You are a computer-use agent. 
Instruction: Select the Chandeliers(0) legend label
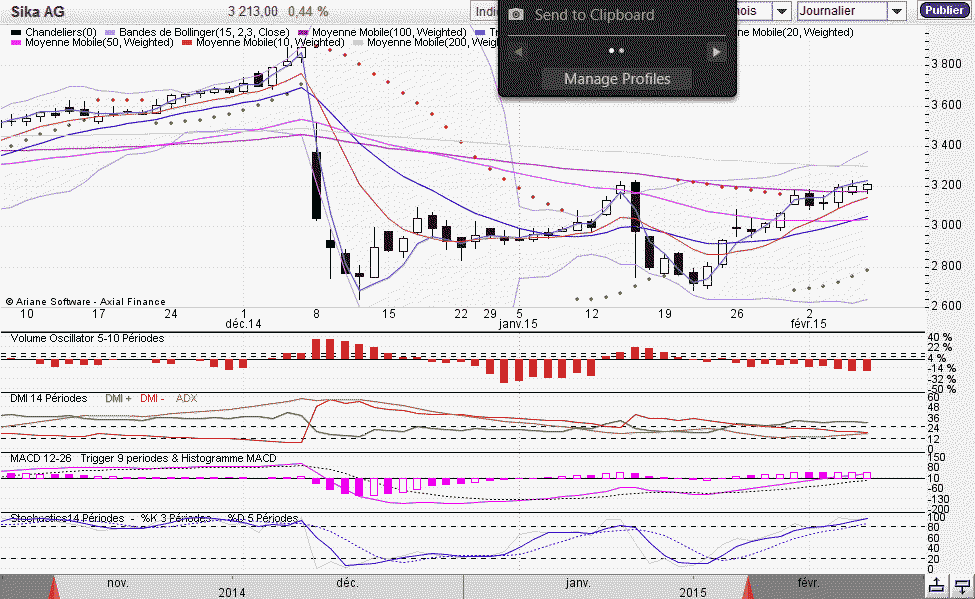61,32
